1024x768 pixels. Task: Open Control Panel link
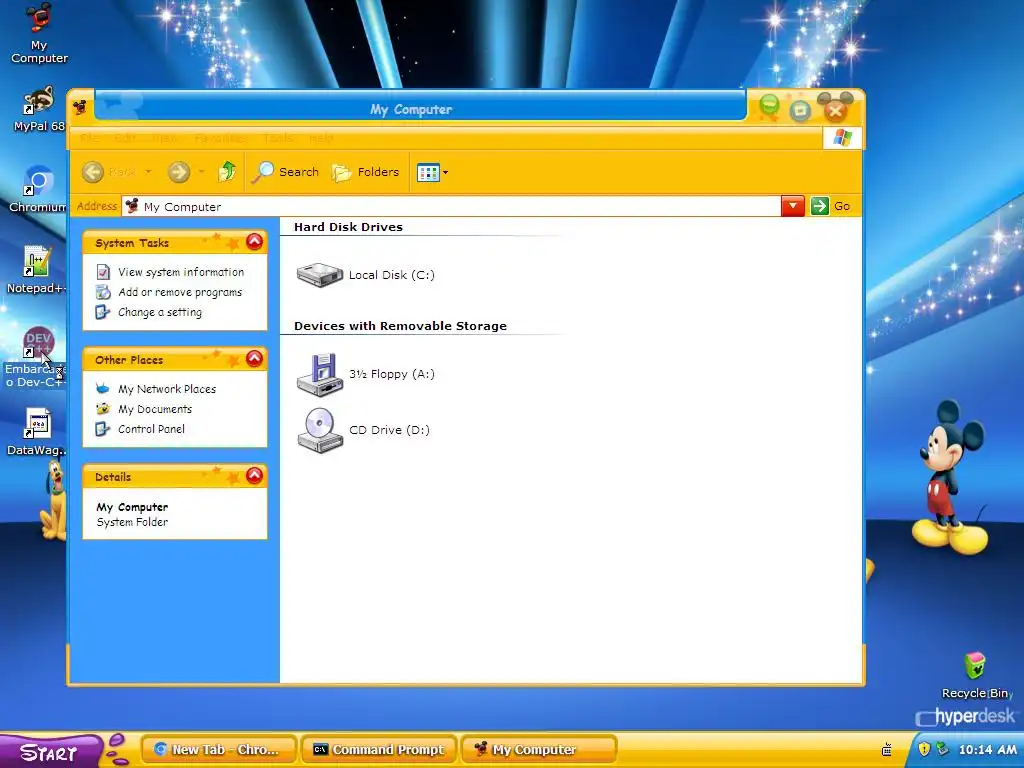[x=151, y=429]
